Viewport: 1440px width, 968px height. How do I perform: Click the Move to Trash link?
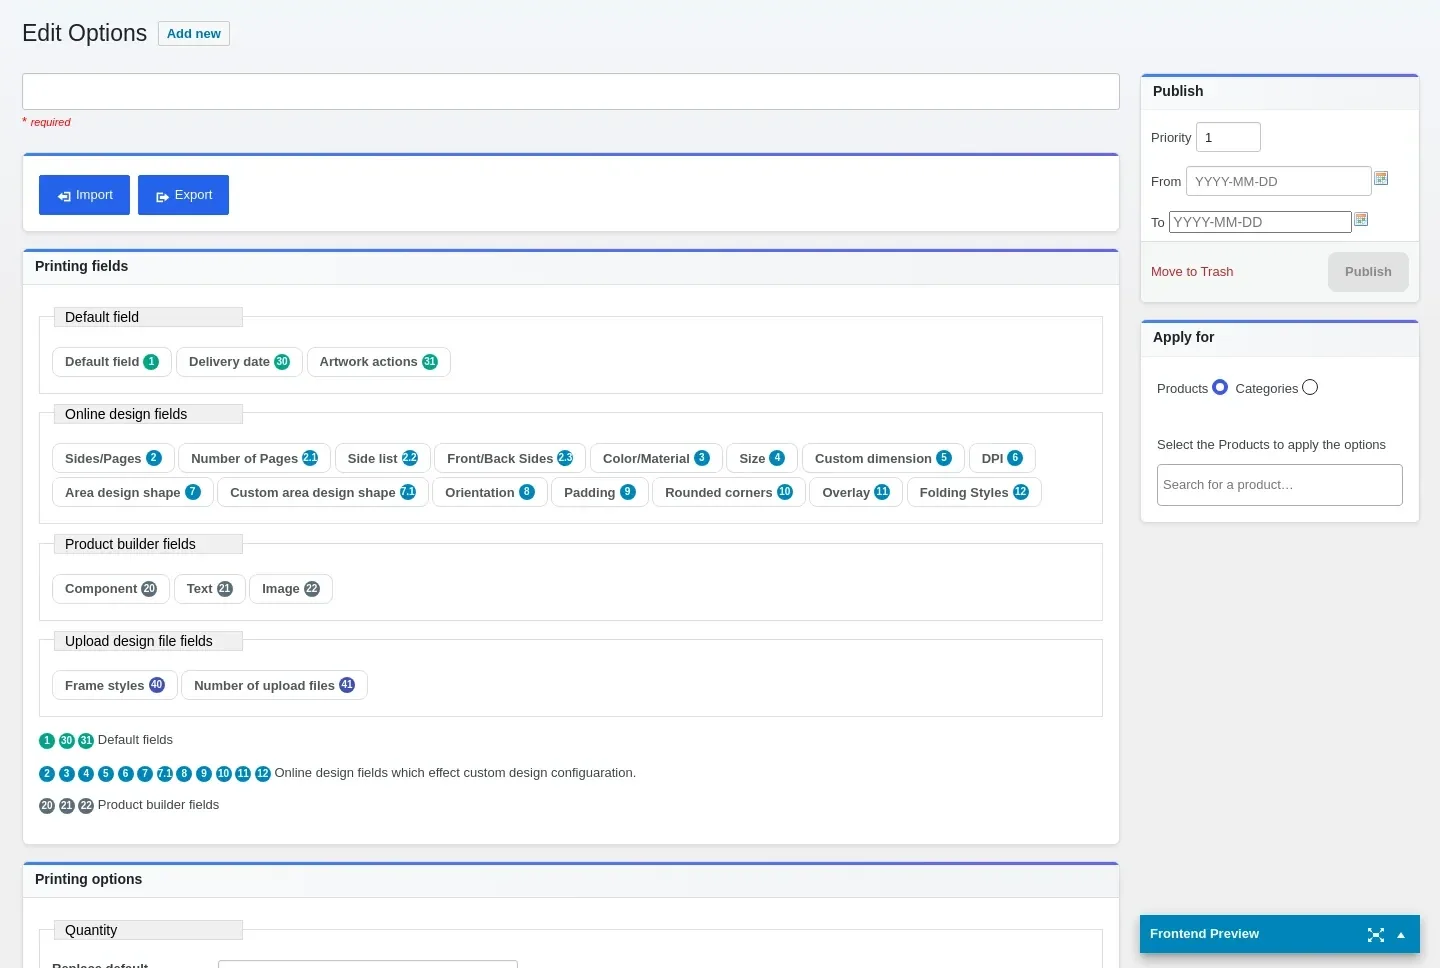pyautogui.click(x=1192, y=272)
